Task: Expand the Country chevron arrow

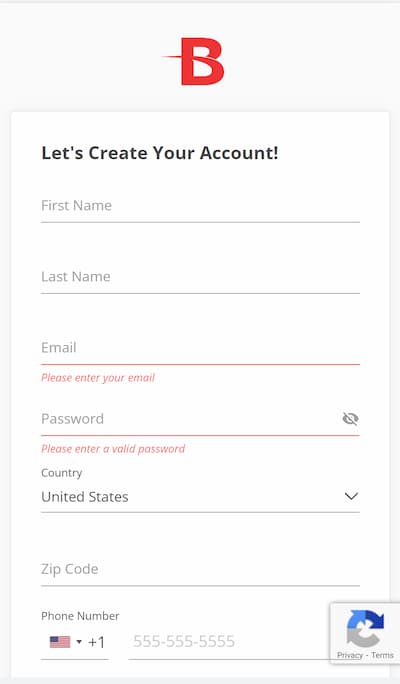Action: [351, 496]
